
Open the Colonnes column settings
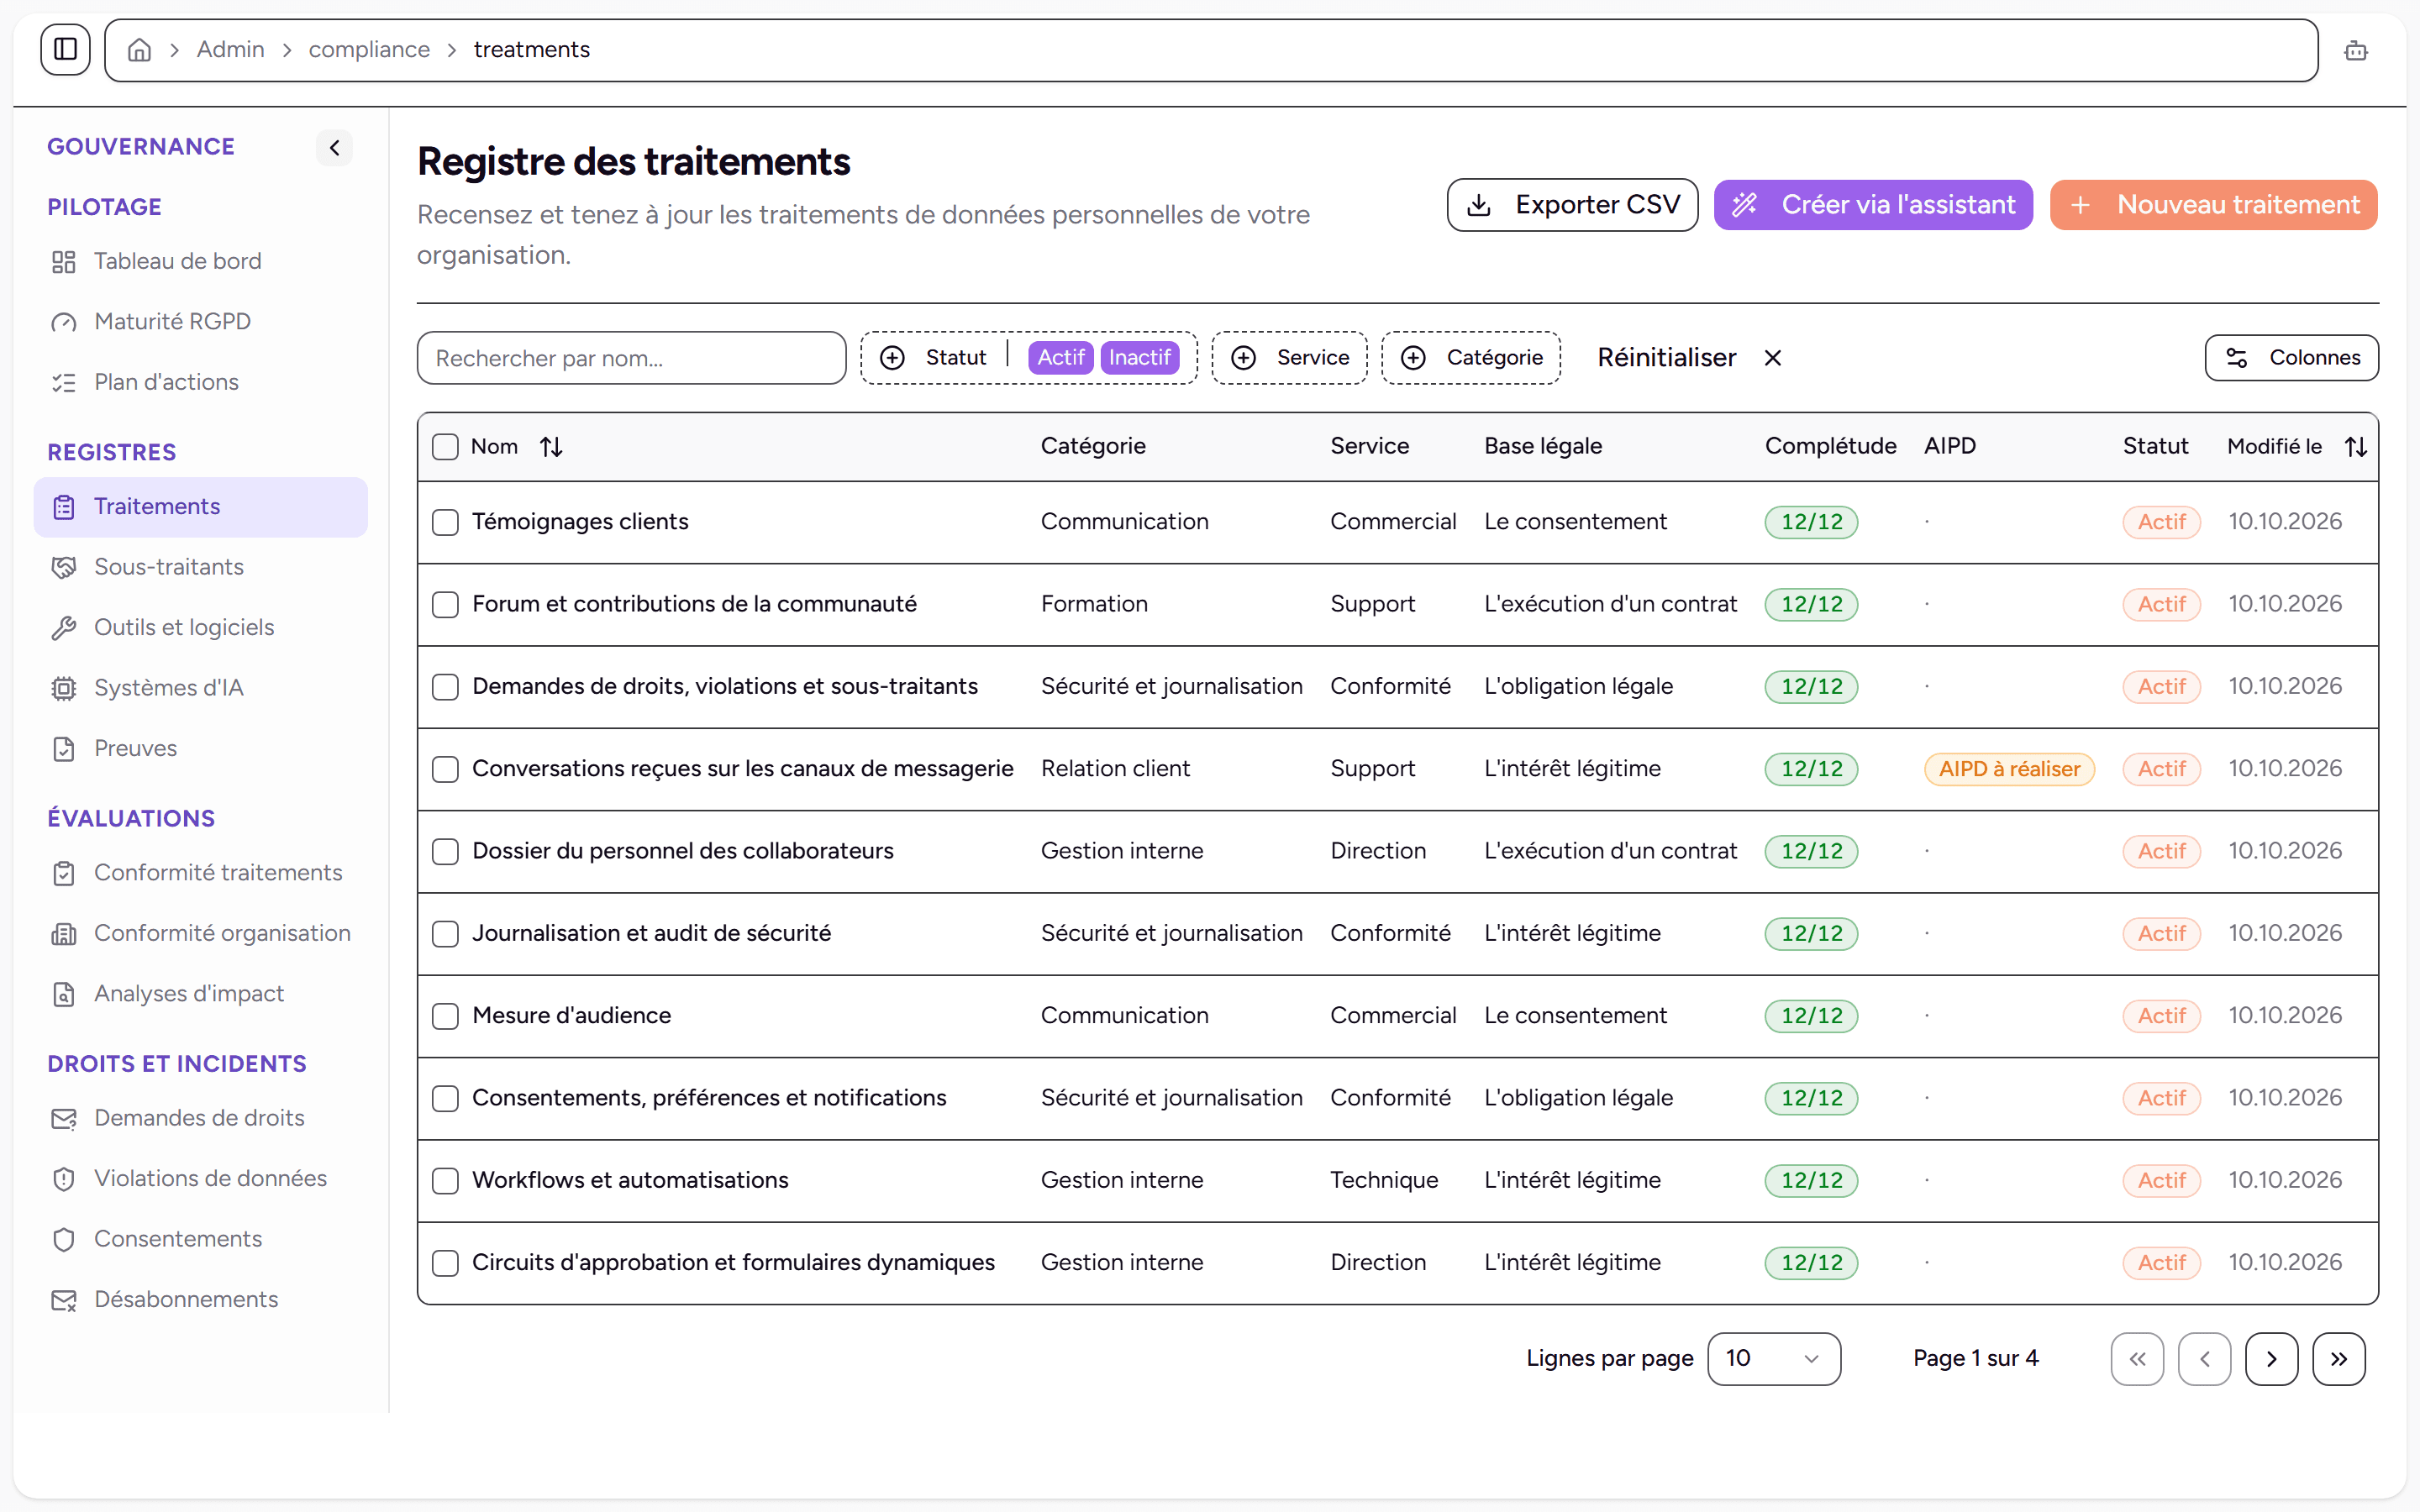click(x=2291, y=358)
